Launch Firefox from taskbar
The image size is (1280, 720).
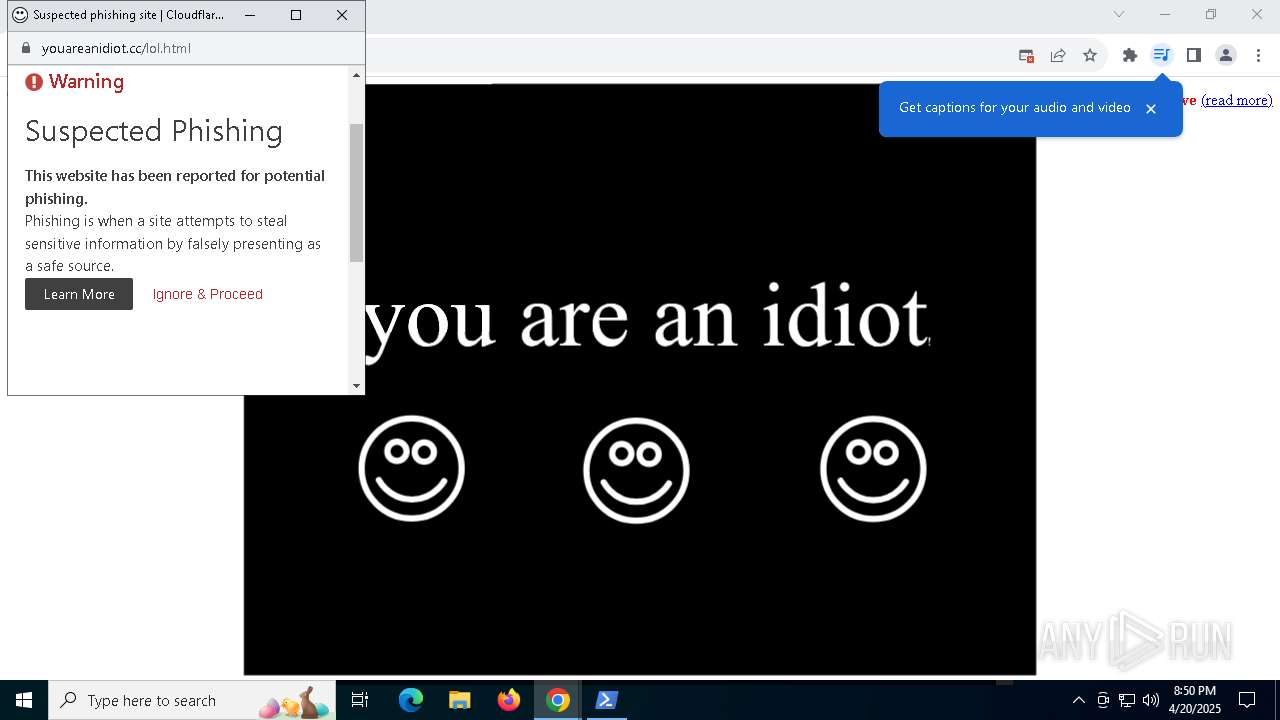click(509, 700)
